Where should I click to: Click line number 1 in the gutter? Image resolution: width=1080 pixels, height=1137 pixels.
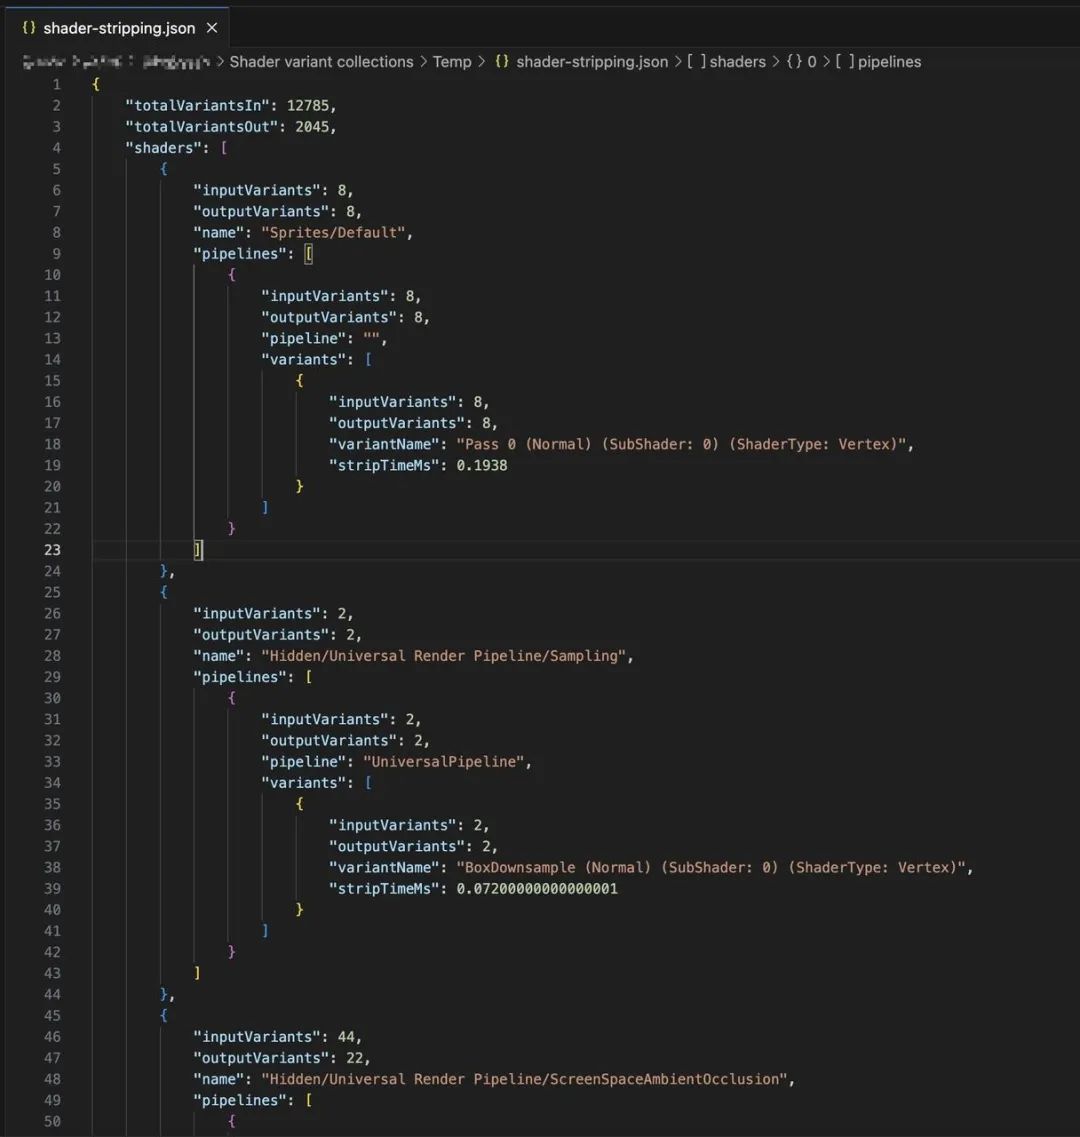point(56,85)
